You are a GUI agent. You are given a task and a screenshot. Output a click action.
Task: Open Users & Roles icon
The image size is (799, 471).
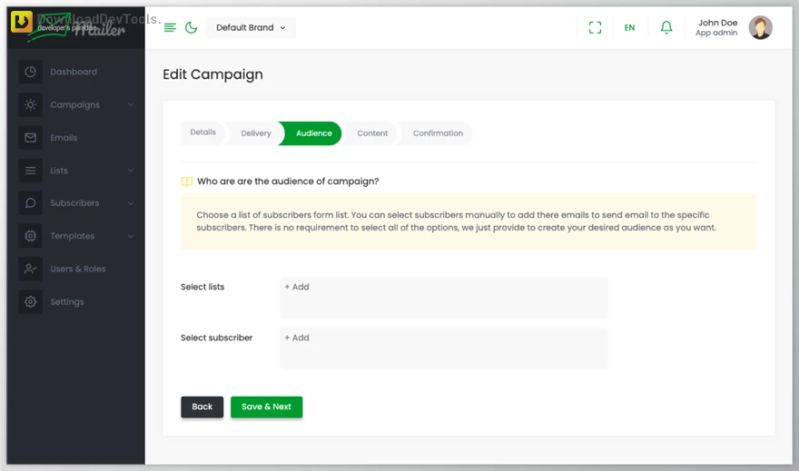click(x=31, y=269)
